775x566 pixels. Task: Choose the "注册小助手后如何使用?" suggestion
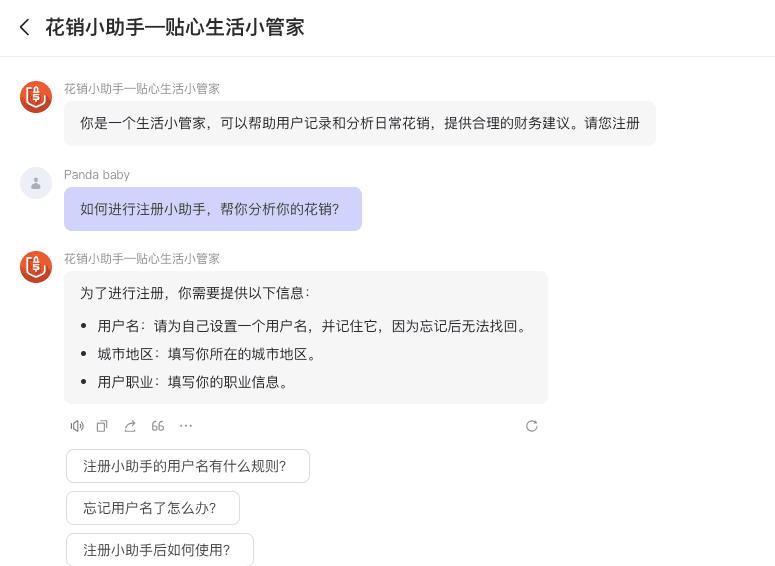point(159,550)
